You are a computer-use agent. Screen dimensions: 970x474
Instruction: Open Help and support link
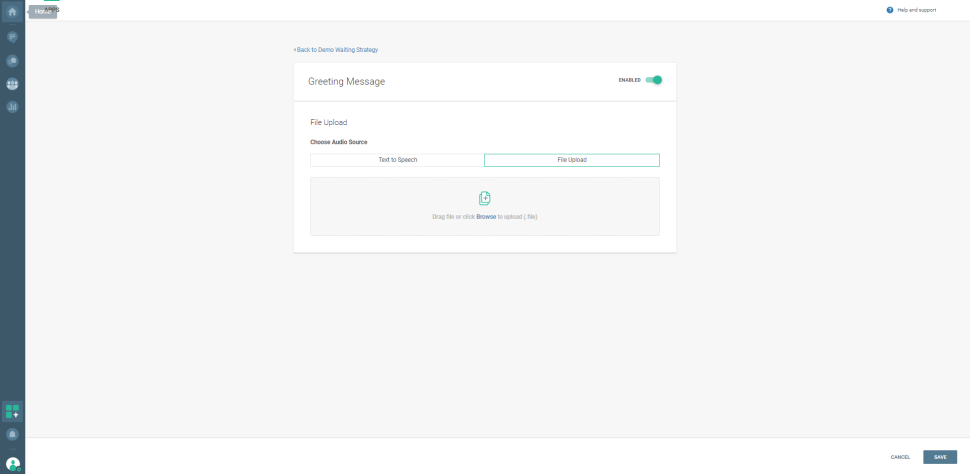point(917,10)
